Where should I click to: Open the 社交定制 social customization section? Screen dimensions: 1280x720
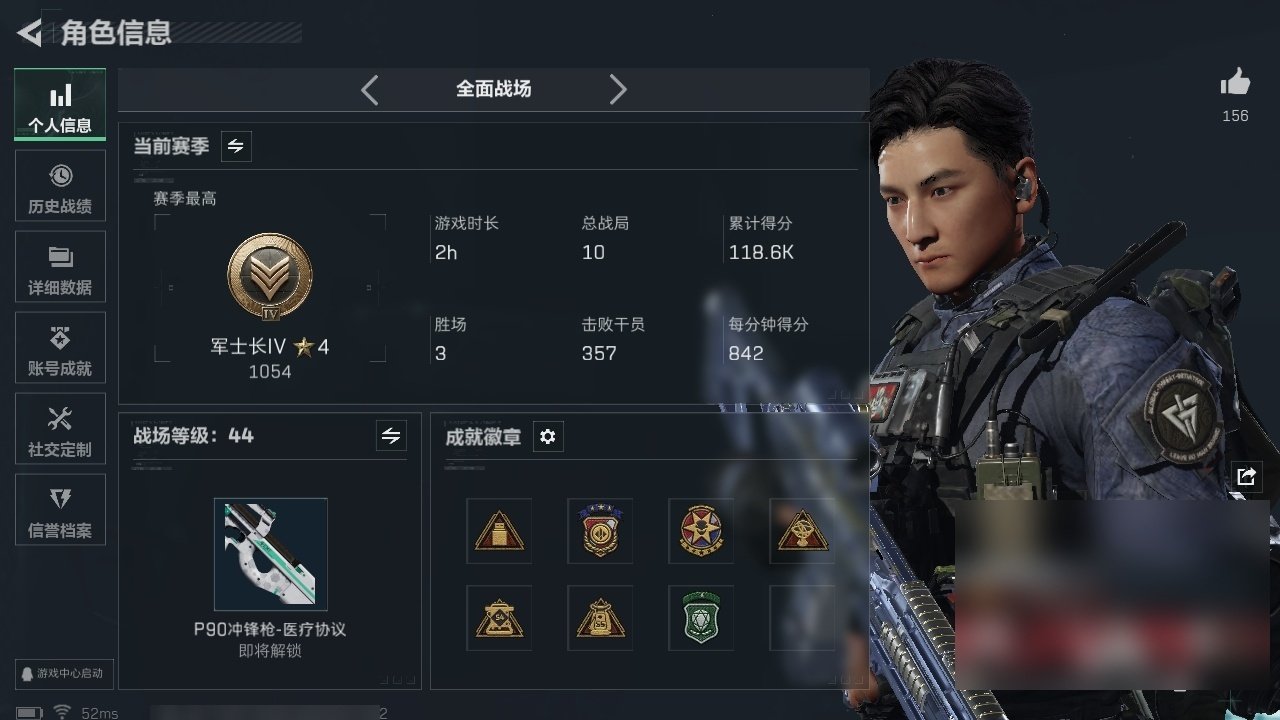point(60,433)
